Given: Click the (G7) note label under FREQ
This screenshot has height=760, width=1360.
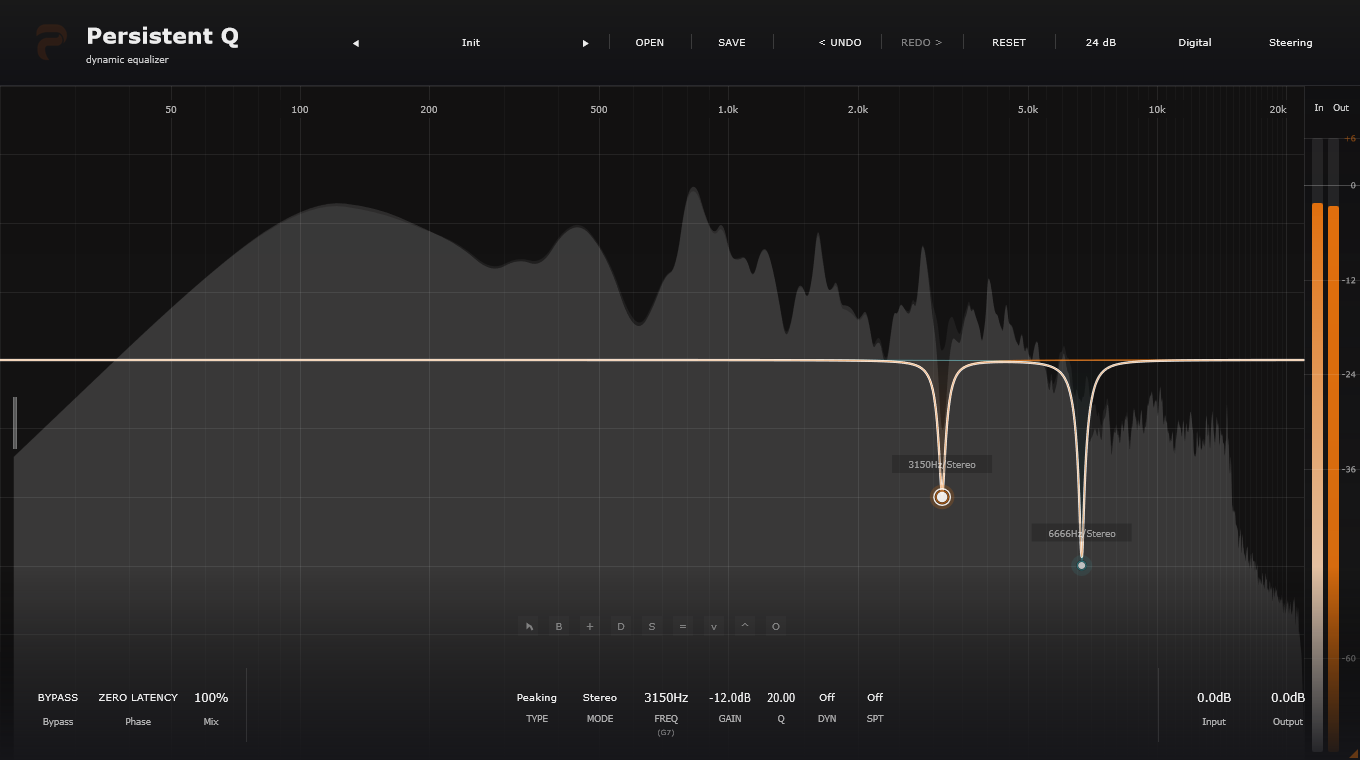Looking at the screenshot, I should pyautogui.click(x=666, y=733).
